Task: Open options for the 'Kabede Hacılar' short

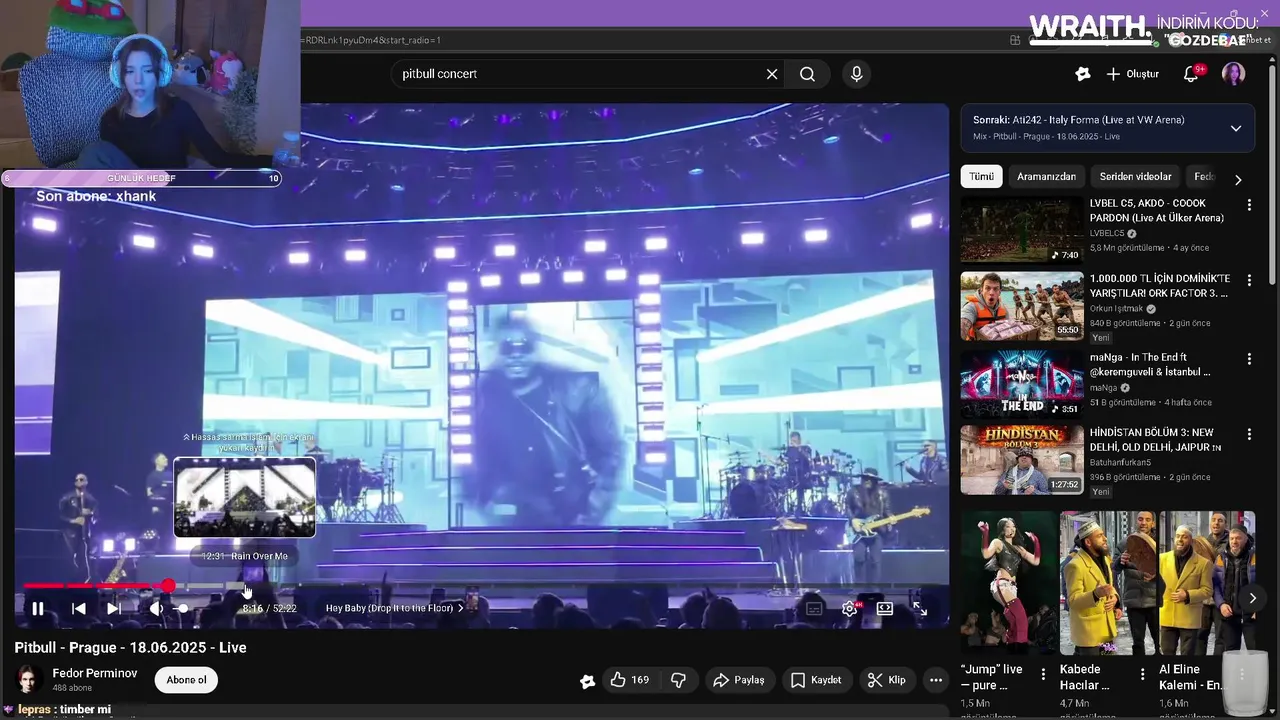Action: click(1142, 674)
